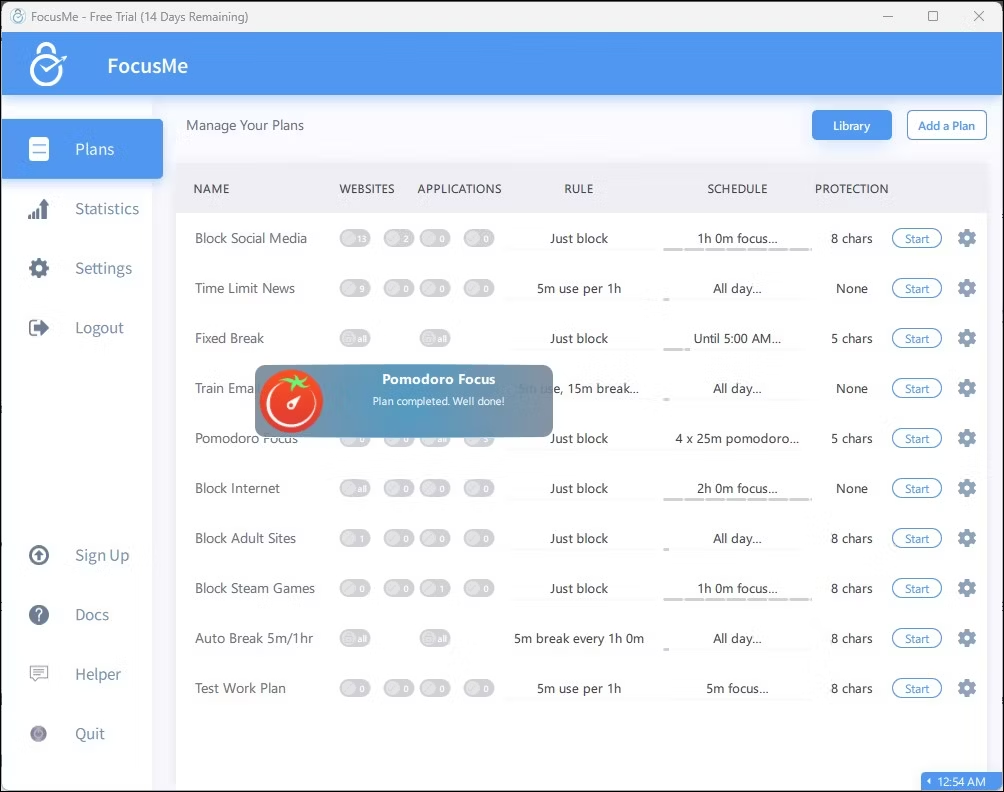This screenshot has width=1004, height=792.
Task: Select the 'Auto Break 5m/1hr' plan name
Action: tap(254, 638)
